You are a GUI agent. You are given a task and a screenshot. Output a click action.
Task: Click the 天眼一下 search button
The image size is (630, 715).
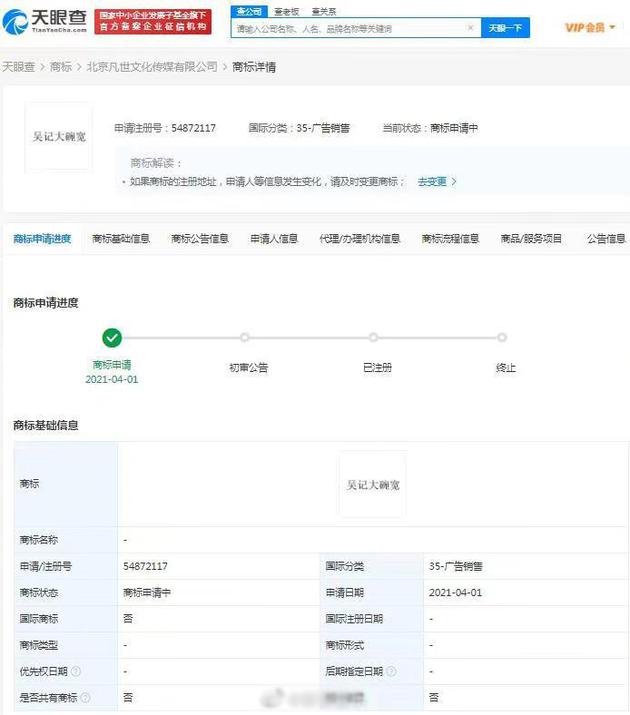[505, 28]
